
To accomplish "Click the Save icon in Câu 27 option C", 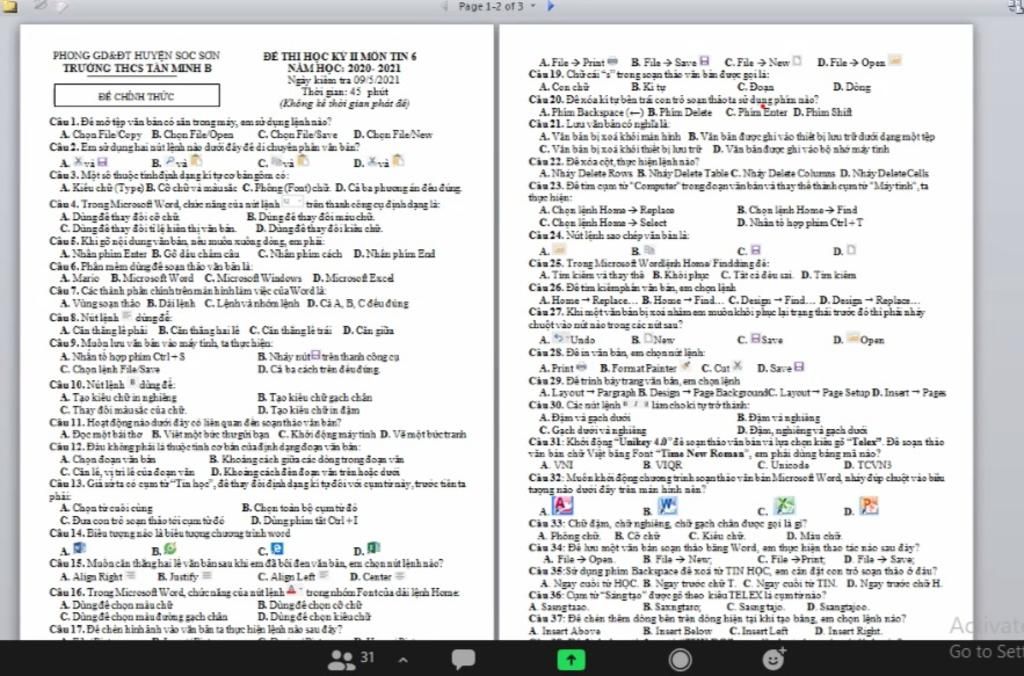I will pos(755,338).
